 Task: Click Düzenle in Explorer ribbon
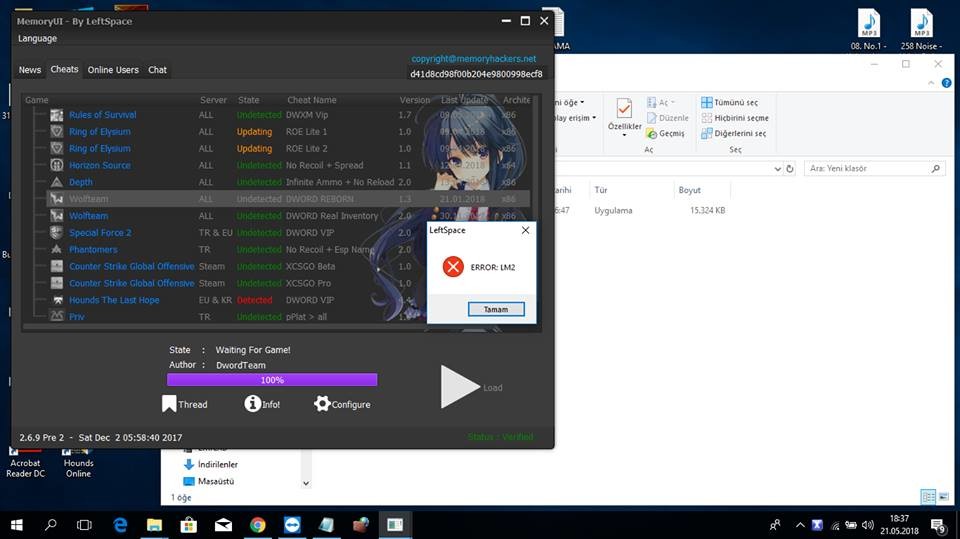[668, 118]
